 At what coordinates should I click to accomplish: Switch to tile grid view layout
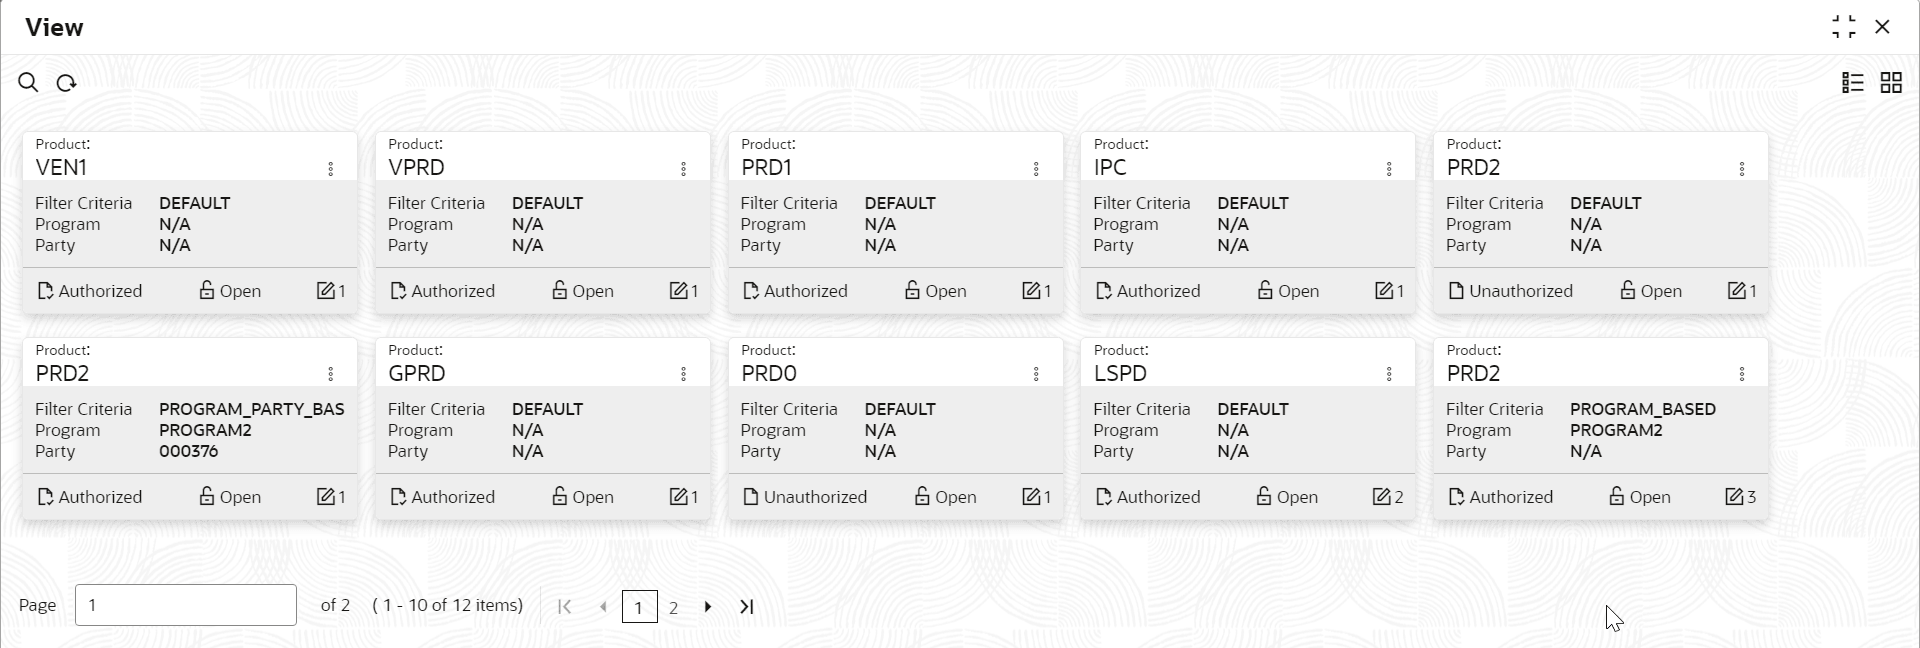pyautogui.click(x=1891, y=83)
